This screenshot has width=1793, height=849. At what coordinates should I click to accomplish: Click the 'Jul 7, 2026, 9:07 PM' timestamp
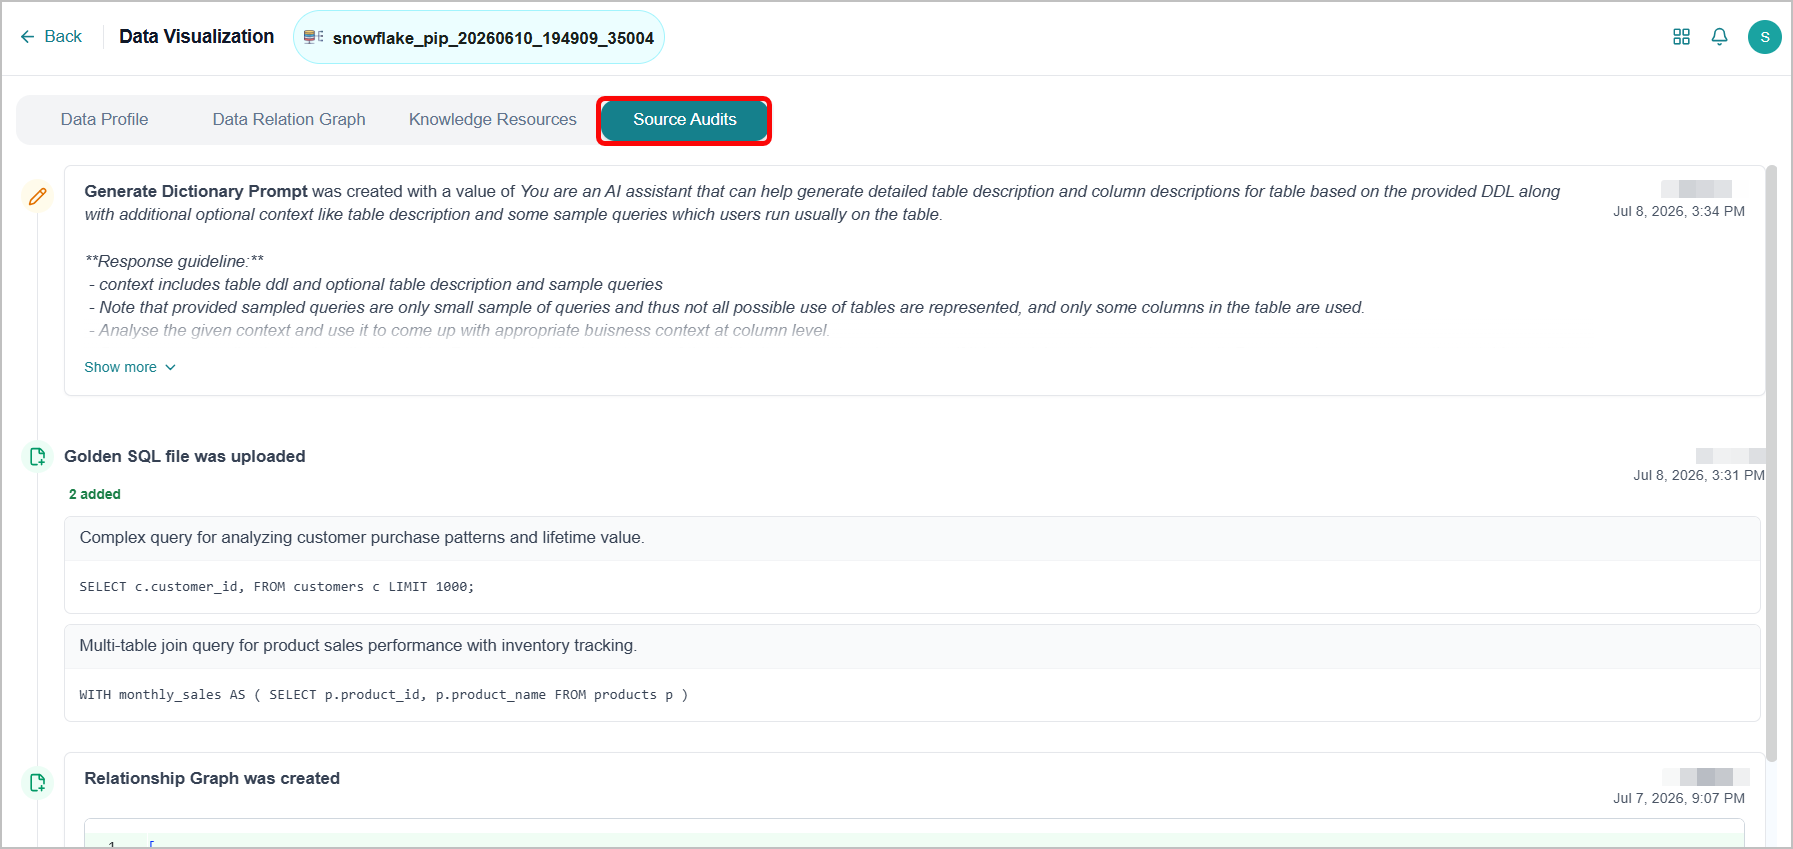1679,799
